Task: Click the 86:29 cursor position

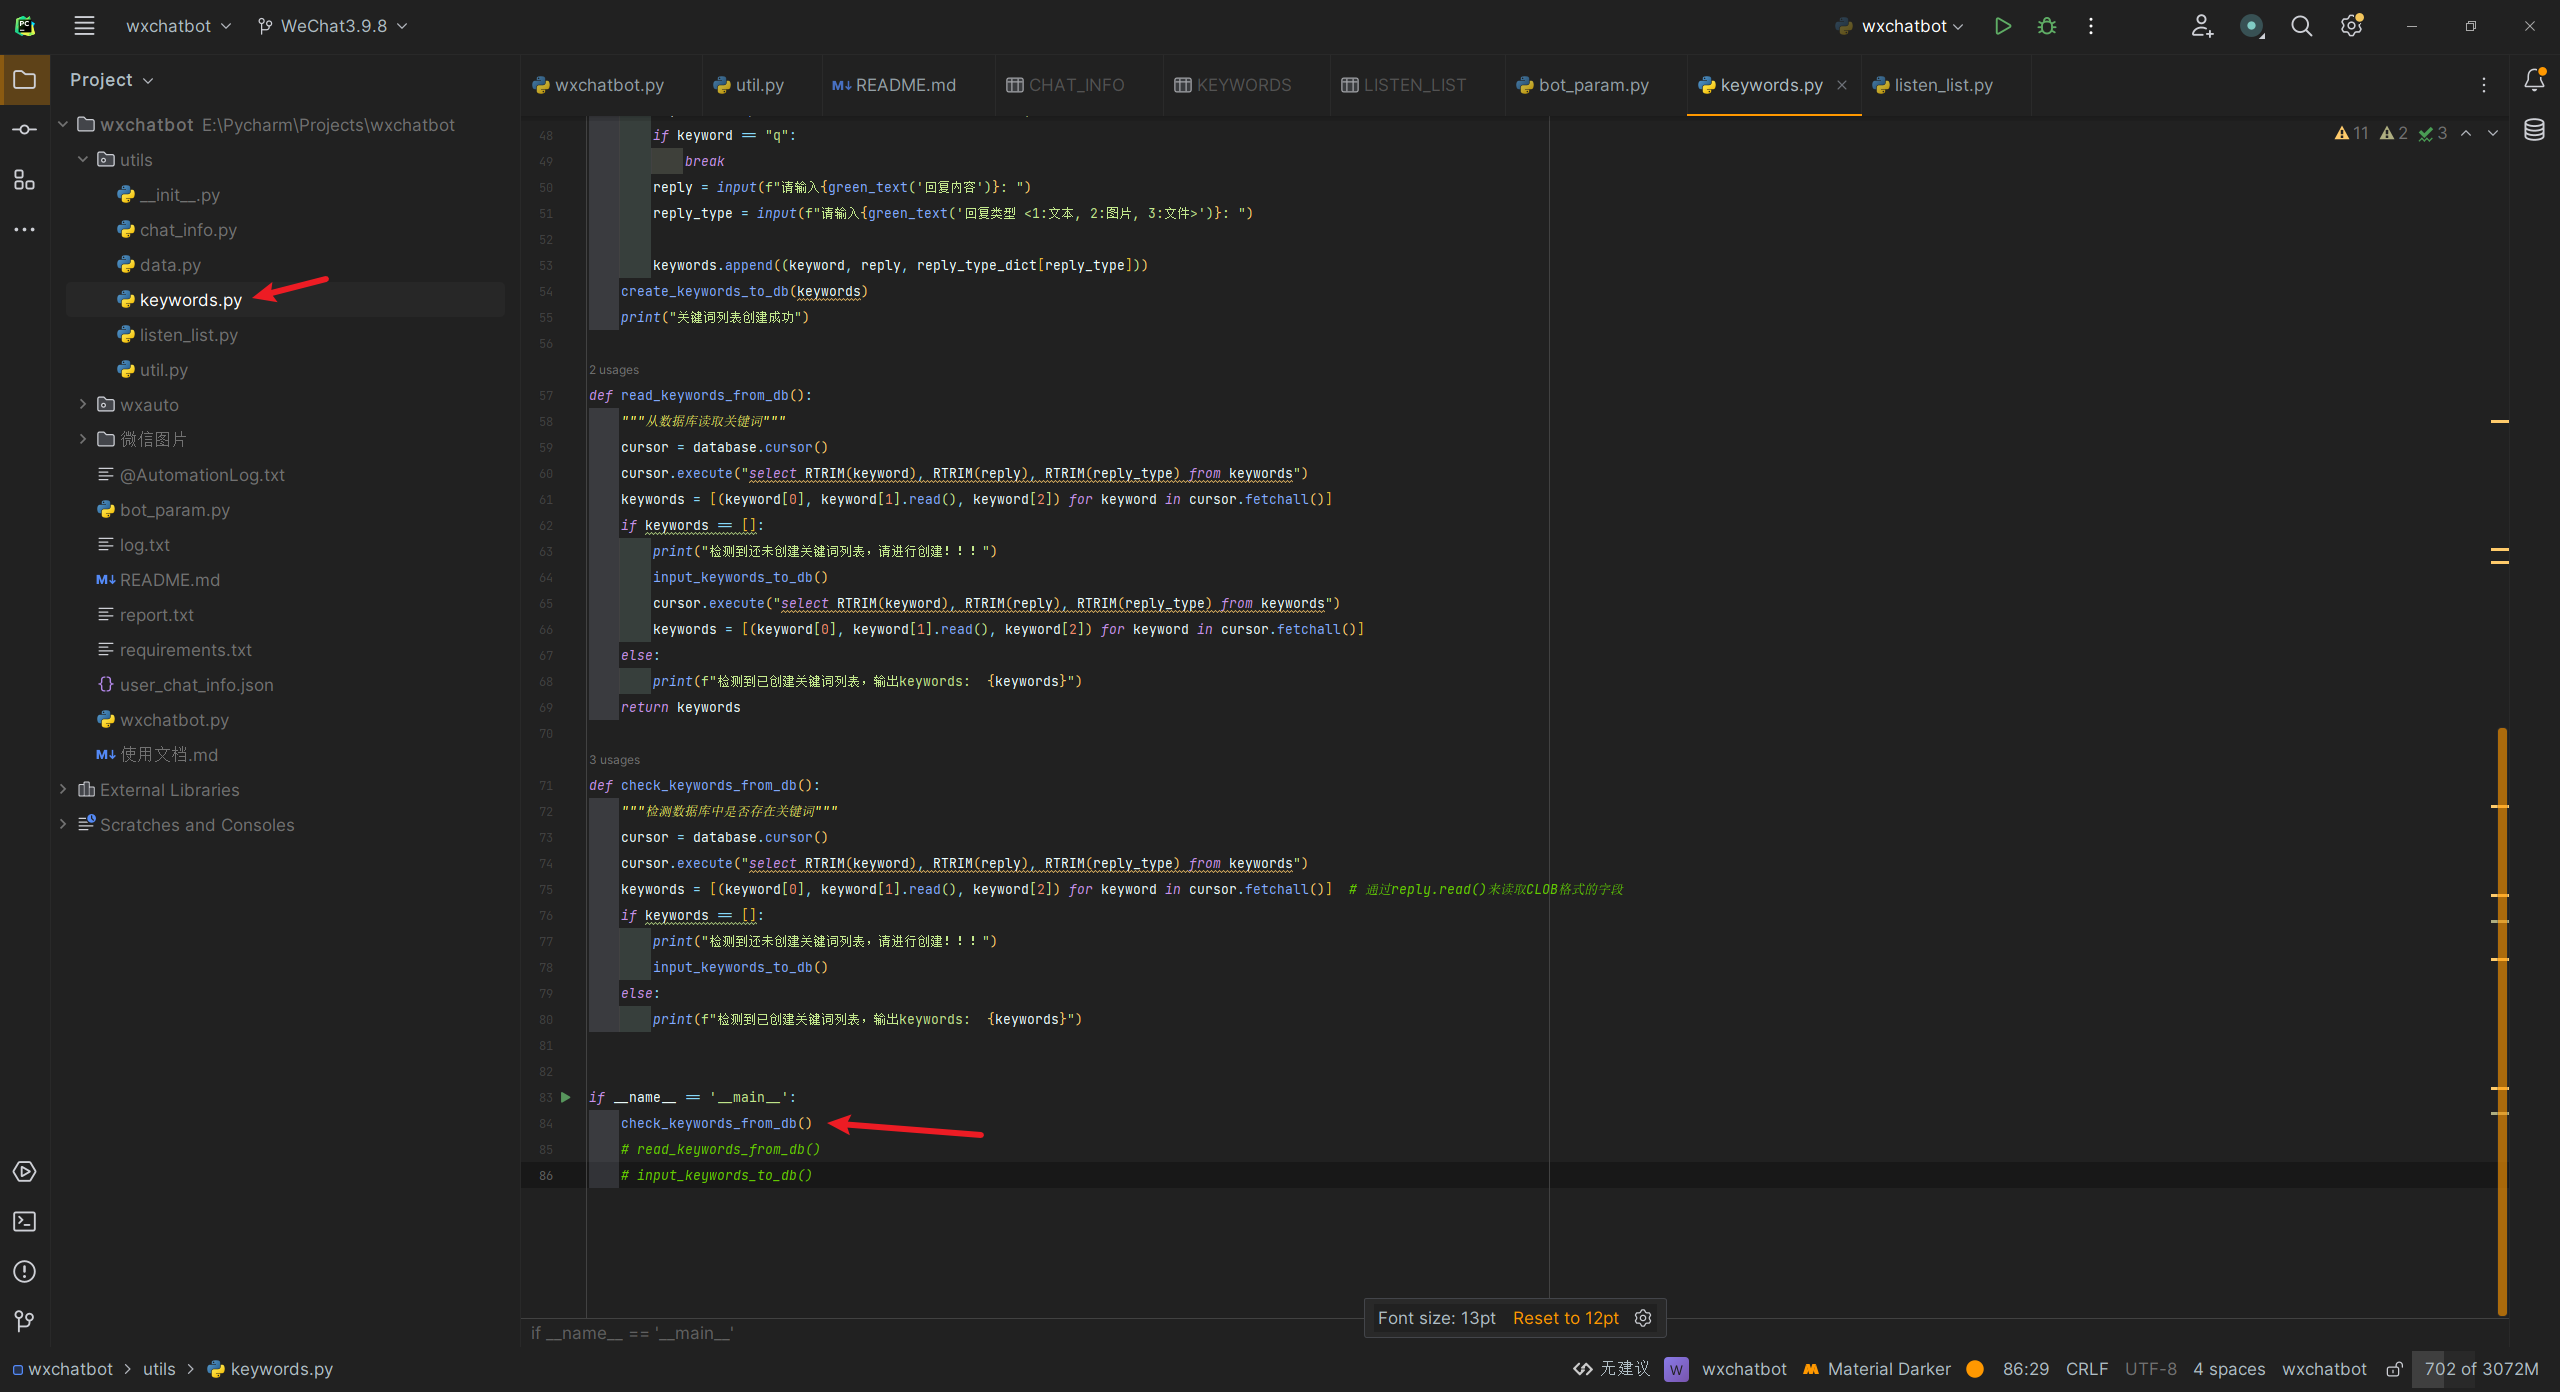Action: [2025, 1369]
